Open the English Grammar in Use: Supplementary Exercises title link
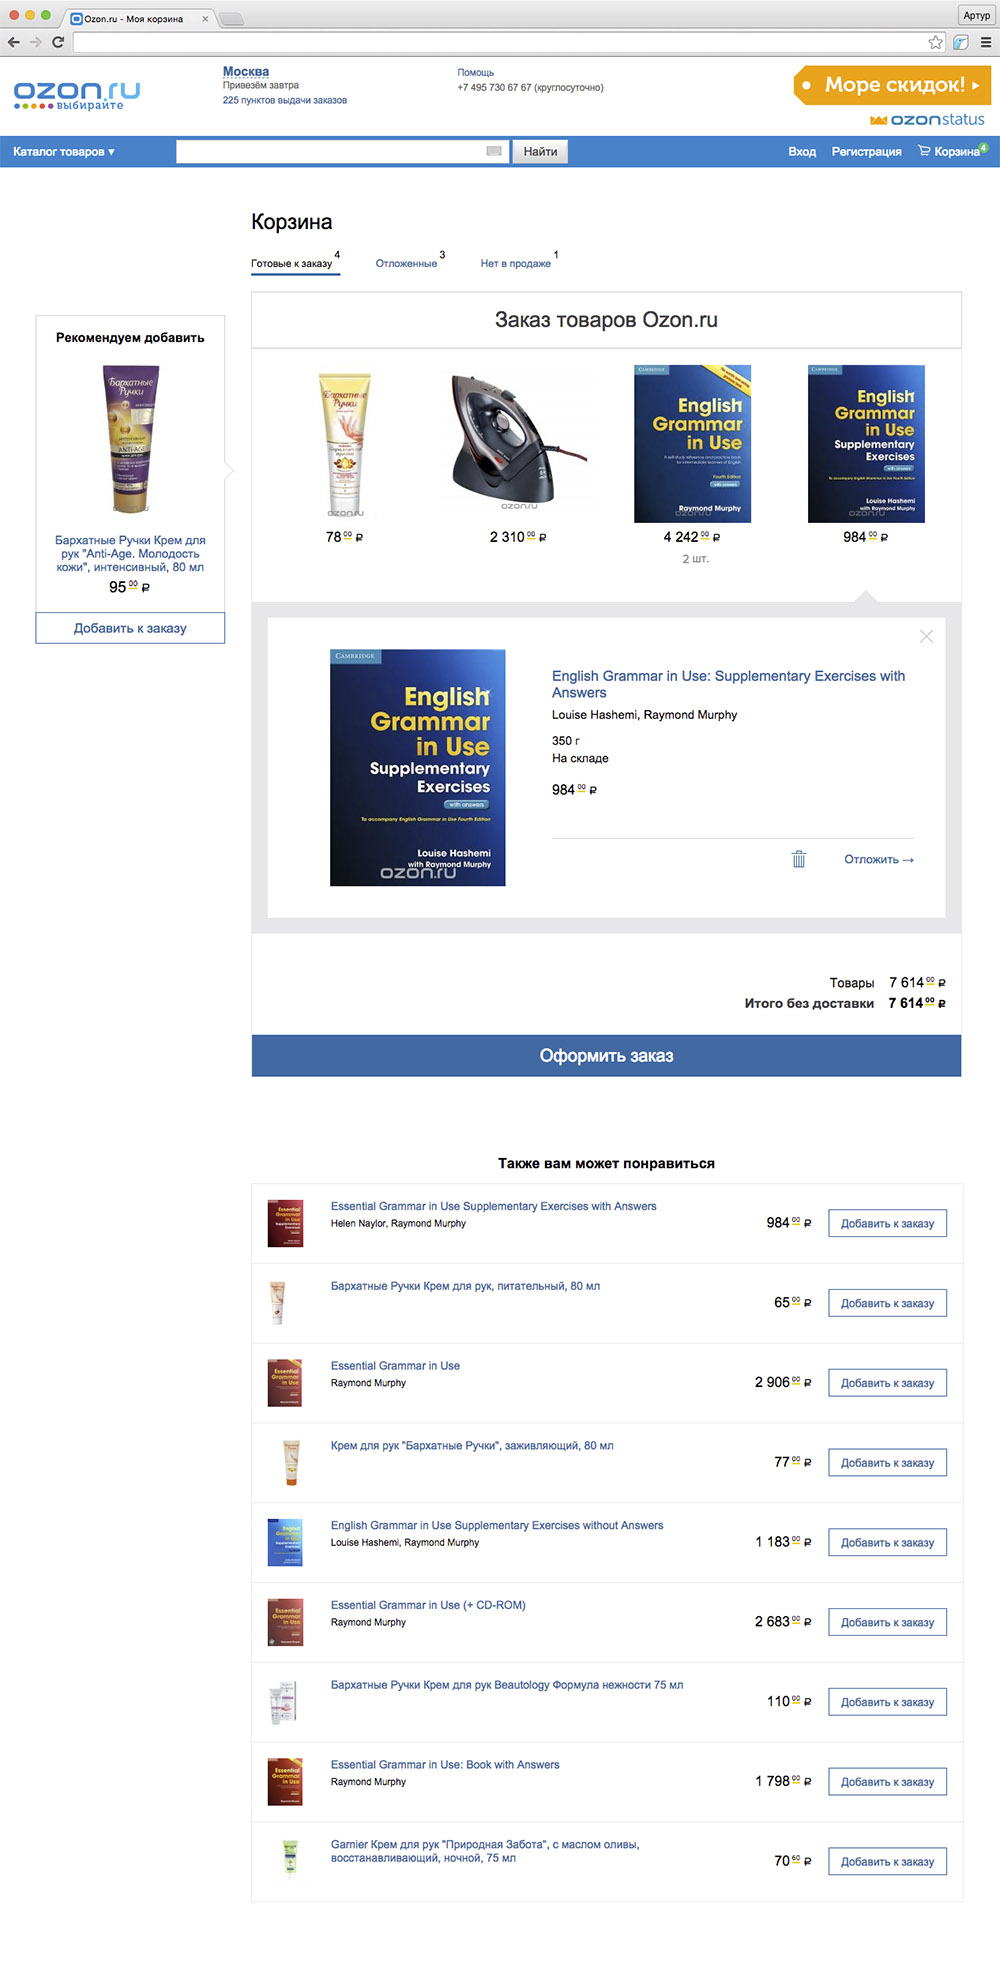Screen dimensions: 1000x1981 pyautogui.click(x=728, y=684)
